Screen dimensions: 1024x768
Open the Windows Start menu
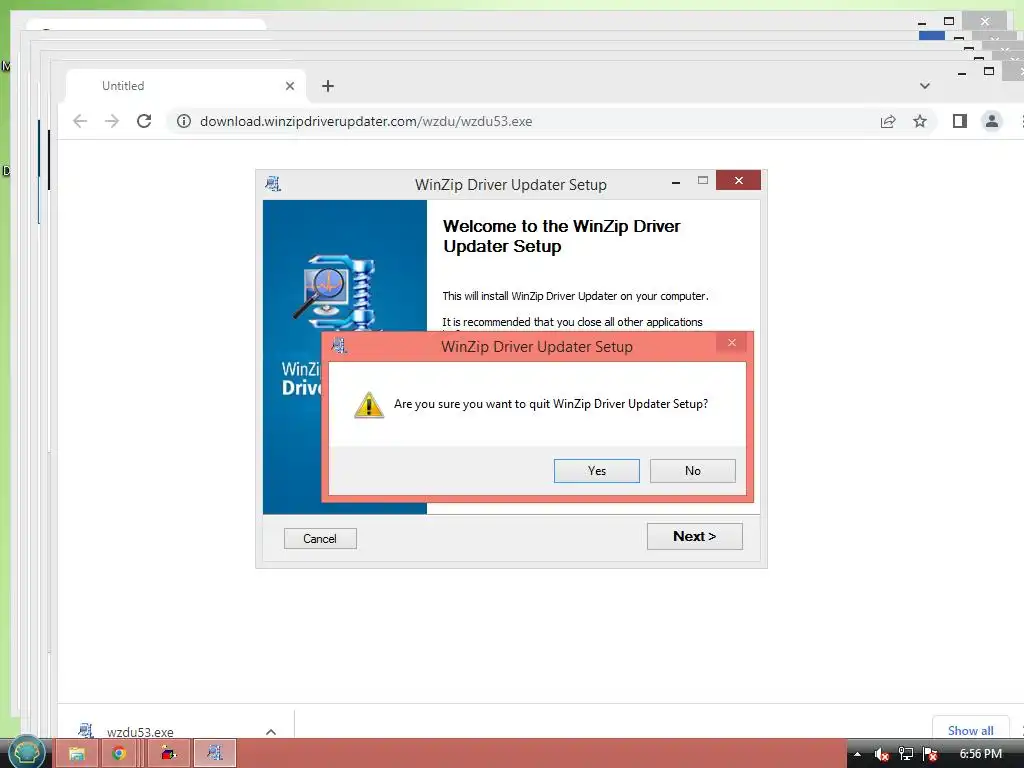27,753
